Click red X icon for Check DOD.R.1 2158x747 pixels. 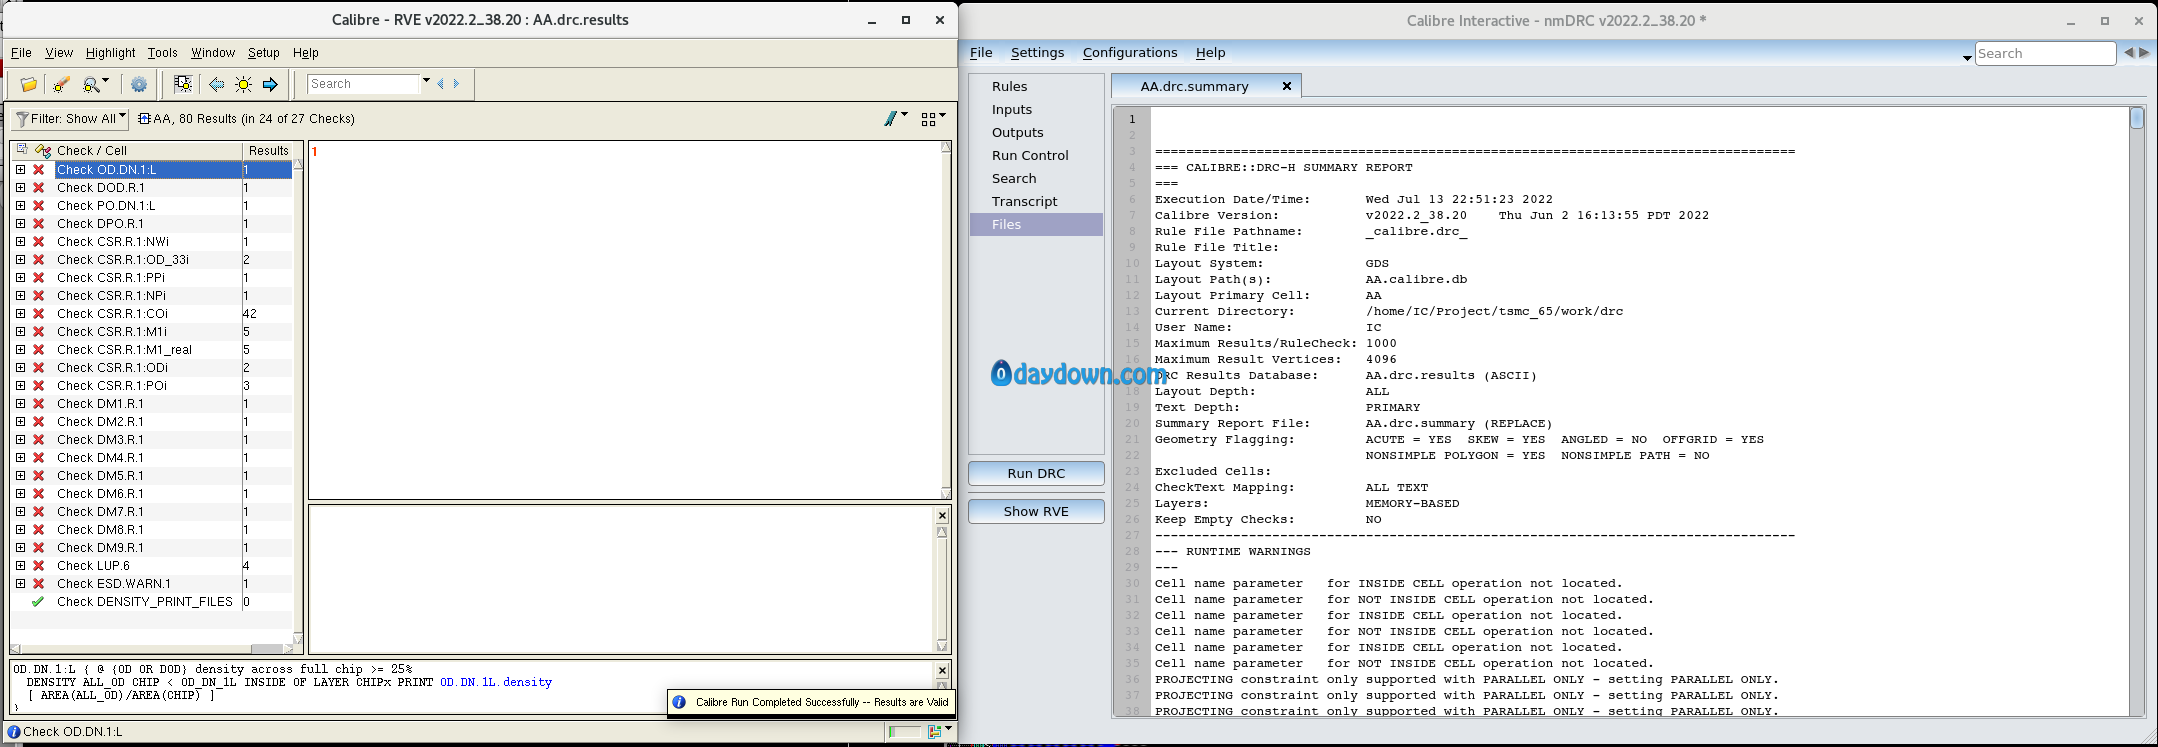38,188
